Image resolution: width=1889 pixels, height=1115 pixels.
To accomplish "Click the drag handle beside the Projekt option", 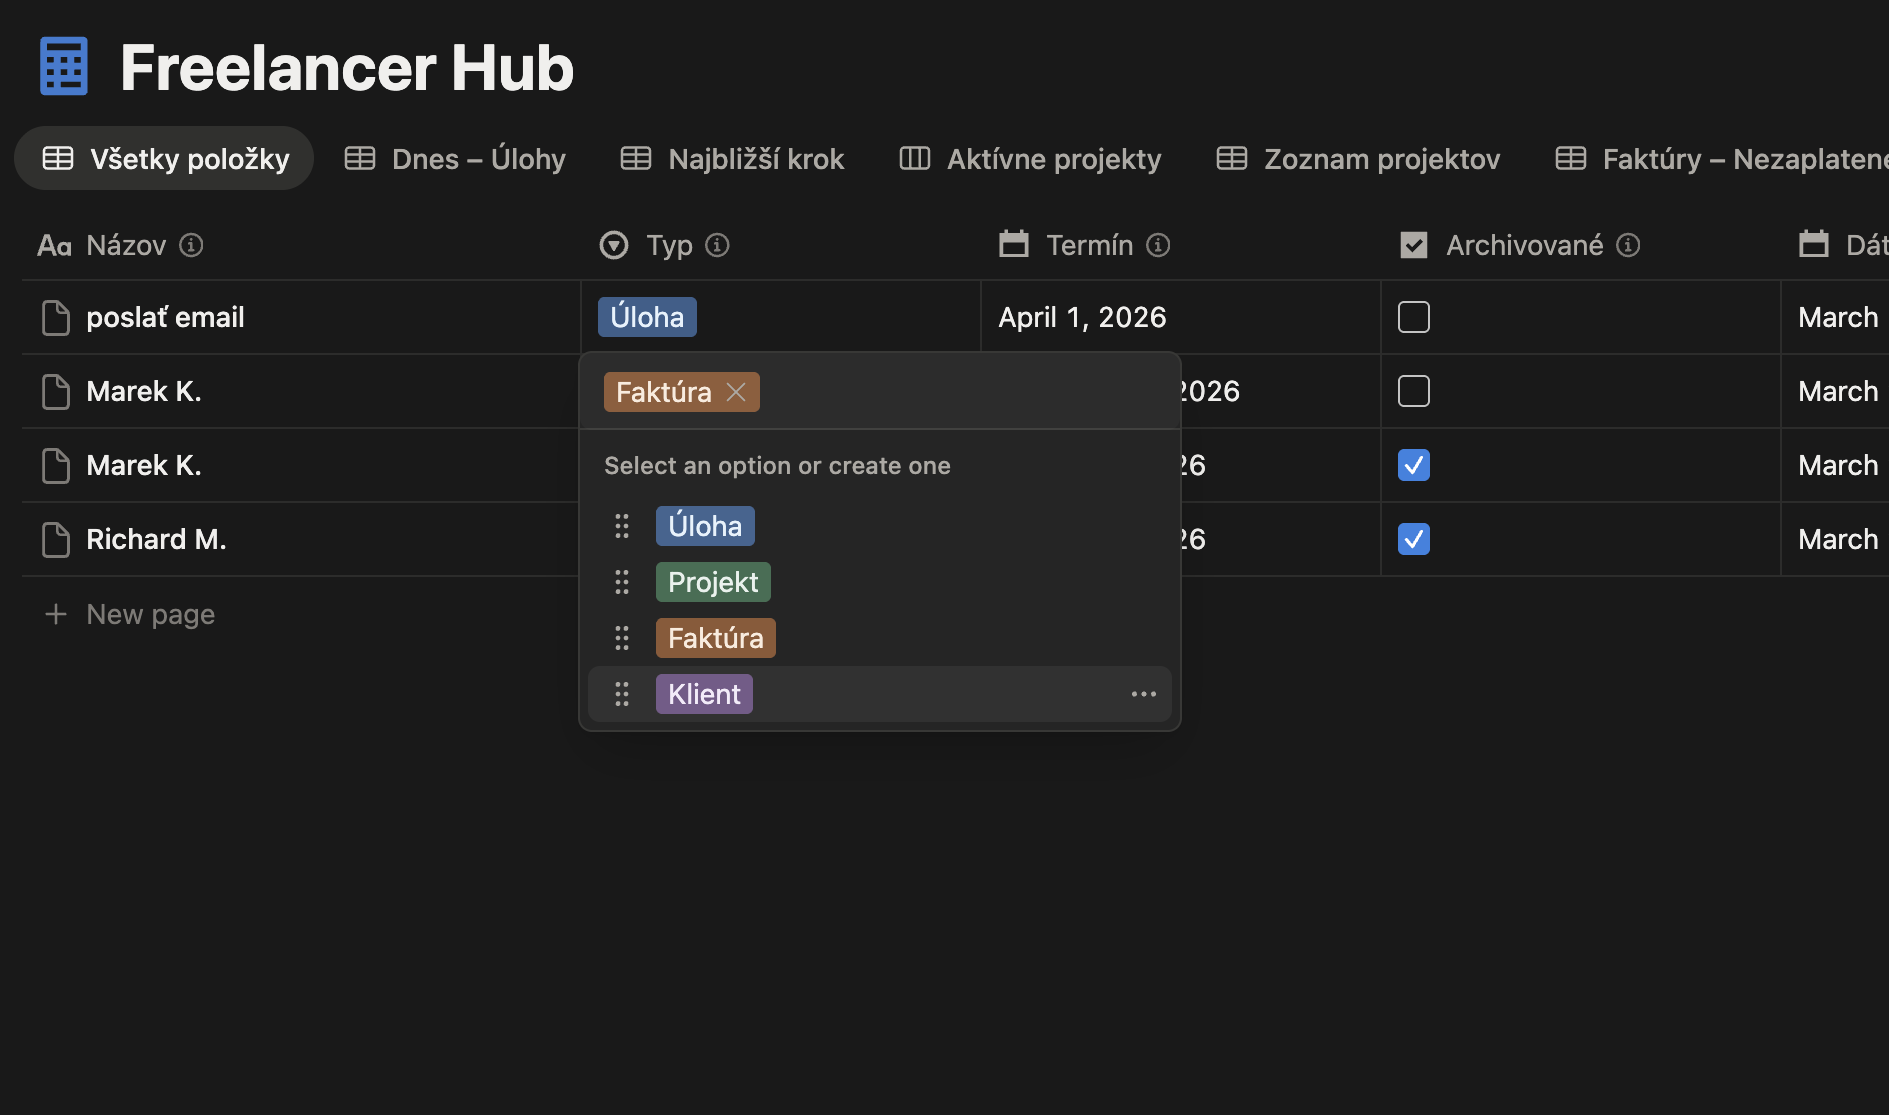I will (622, 581).
